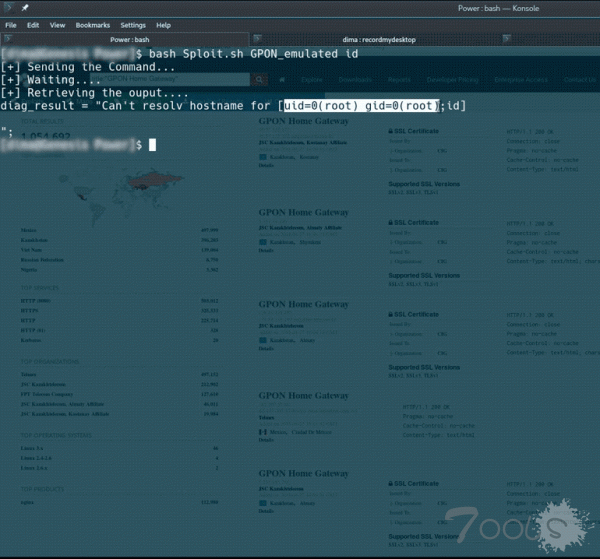
Task: Open the Edit menu
Action: click(33, 24)
